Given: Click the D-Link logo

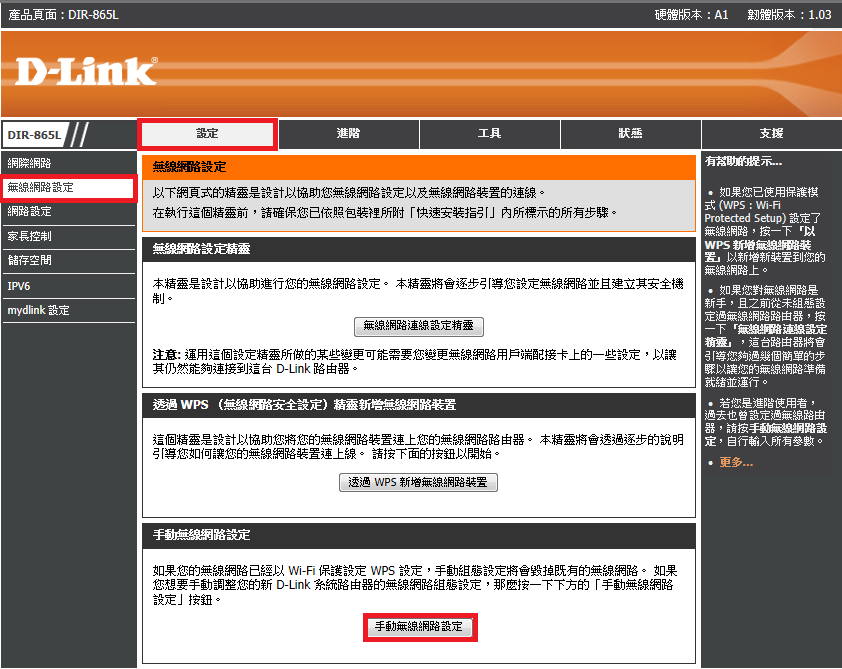Looking at the screenshot, I should tap(86, 71).
